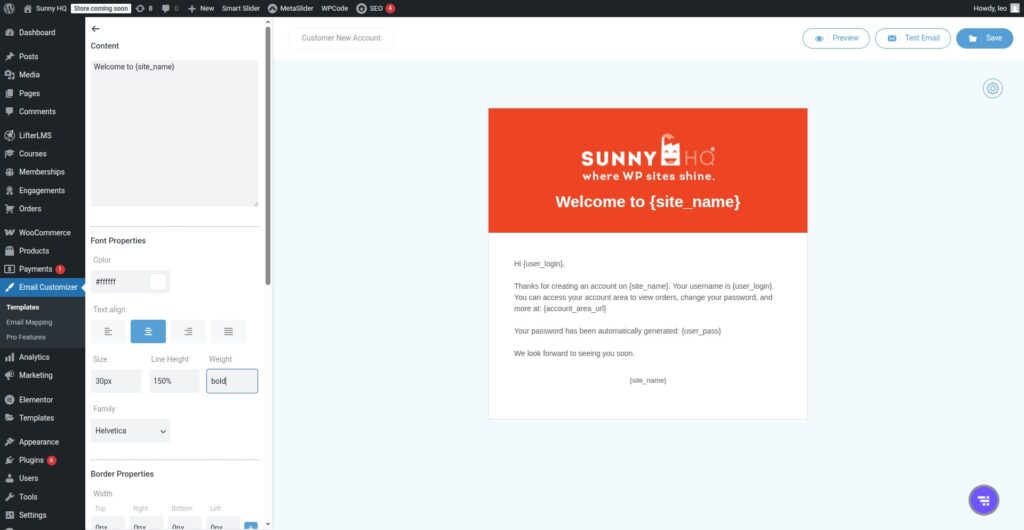
Task: Click the Line Height field showing 150%
Action: (174, 381)
